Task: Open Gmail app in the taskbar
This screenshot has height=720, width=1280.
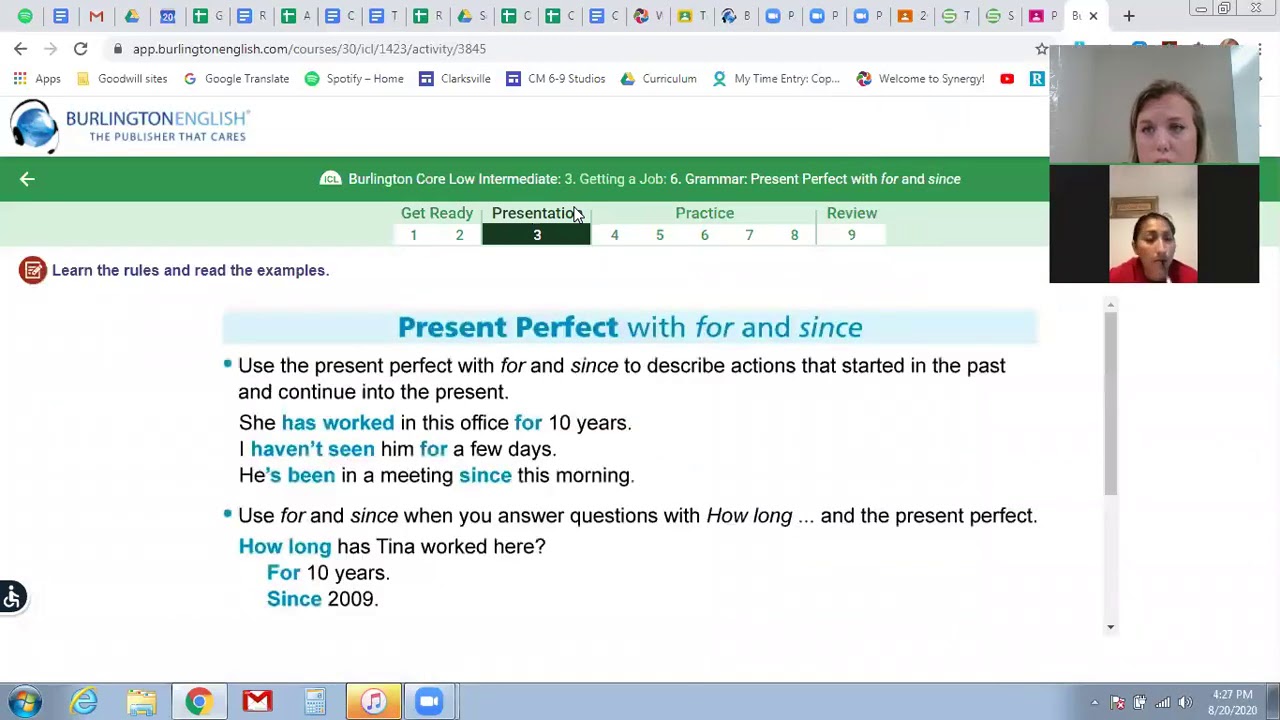Action: (x=257, y=702)
